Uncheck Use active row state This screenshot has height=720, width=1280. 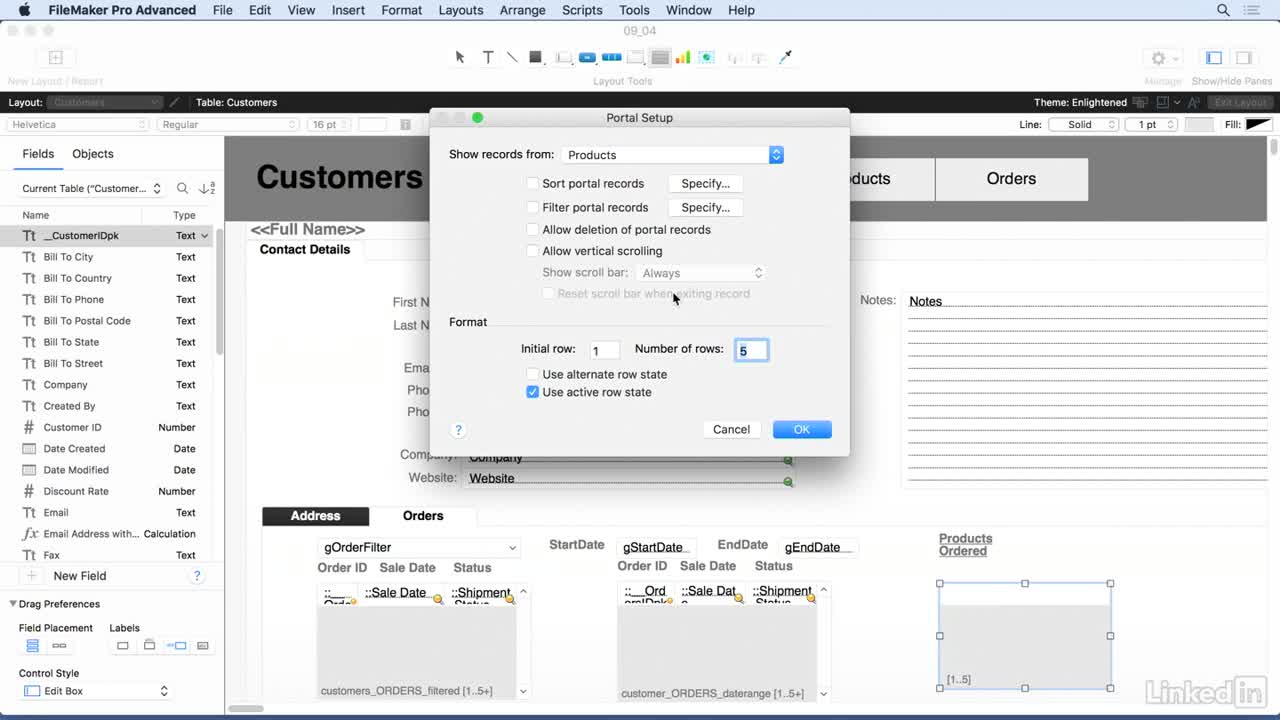pyautogui.click(x=533, y=392)
